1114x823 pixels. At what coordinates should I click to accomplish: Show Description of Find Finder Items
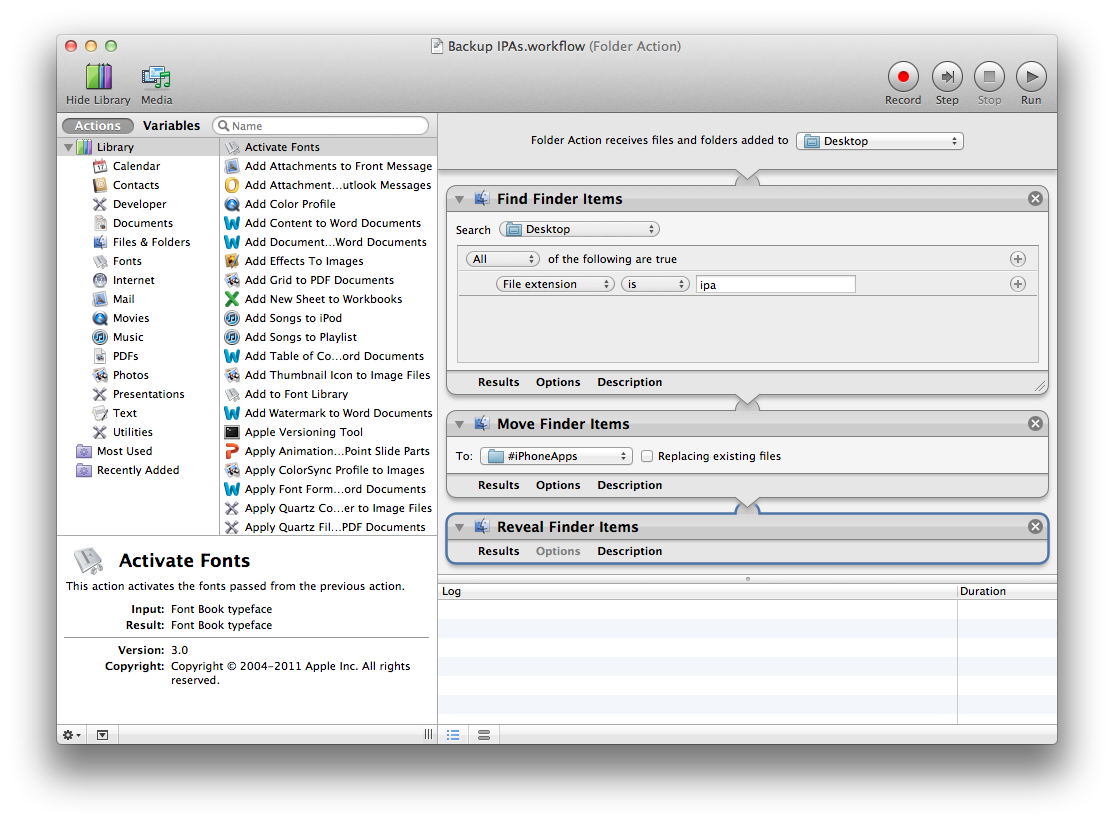(629, 382)
